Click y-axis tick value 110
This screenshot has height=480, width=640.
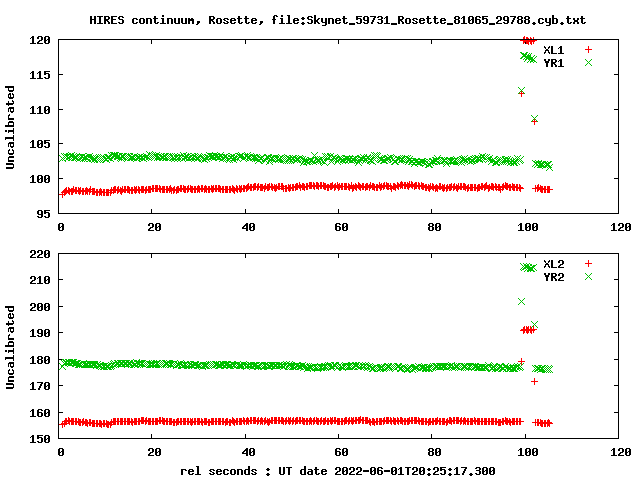coord(40,110)
